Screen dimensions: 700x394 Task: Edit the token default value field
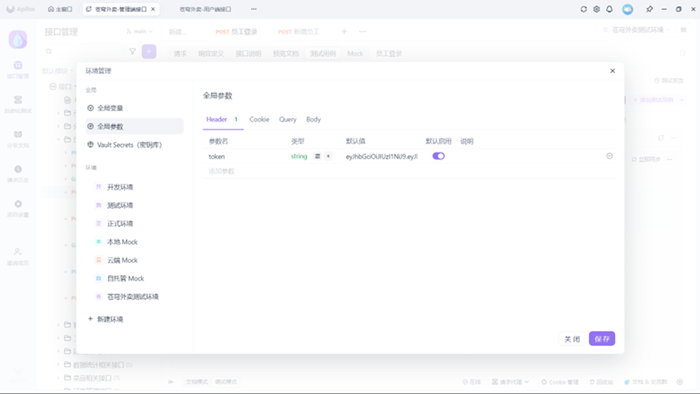[x=382, y=157]
